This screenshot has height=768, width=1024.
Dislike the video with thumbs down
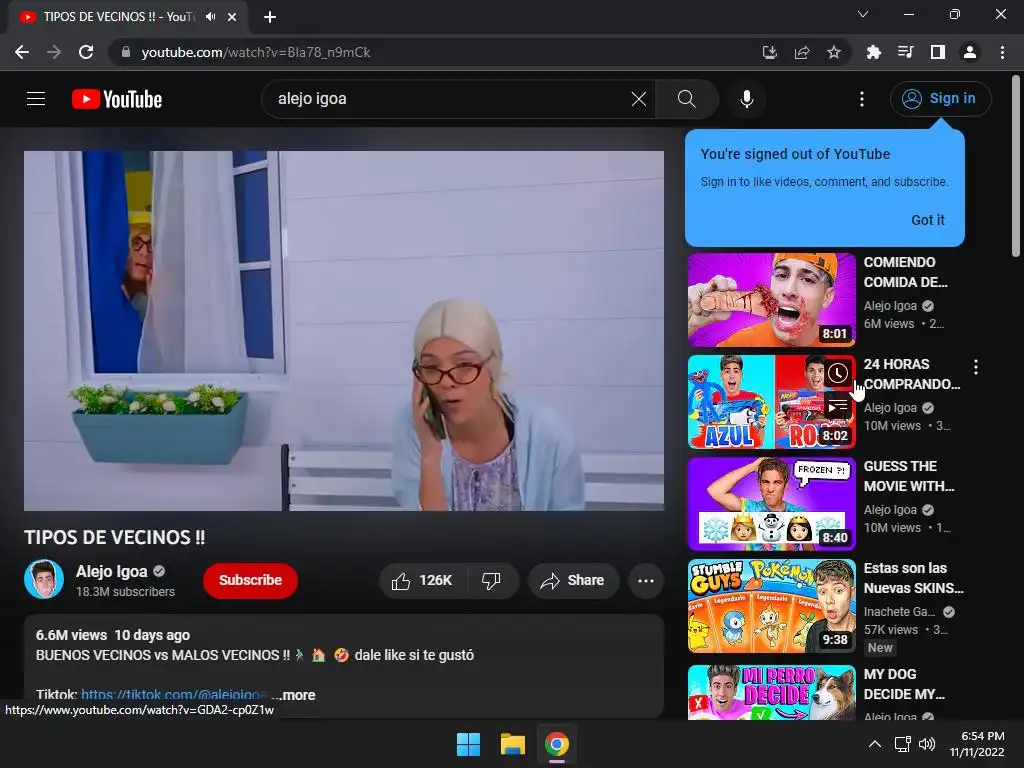pyautogui.click(x=491, y=581)
